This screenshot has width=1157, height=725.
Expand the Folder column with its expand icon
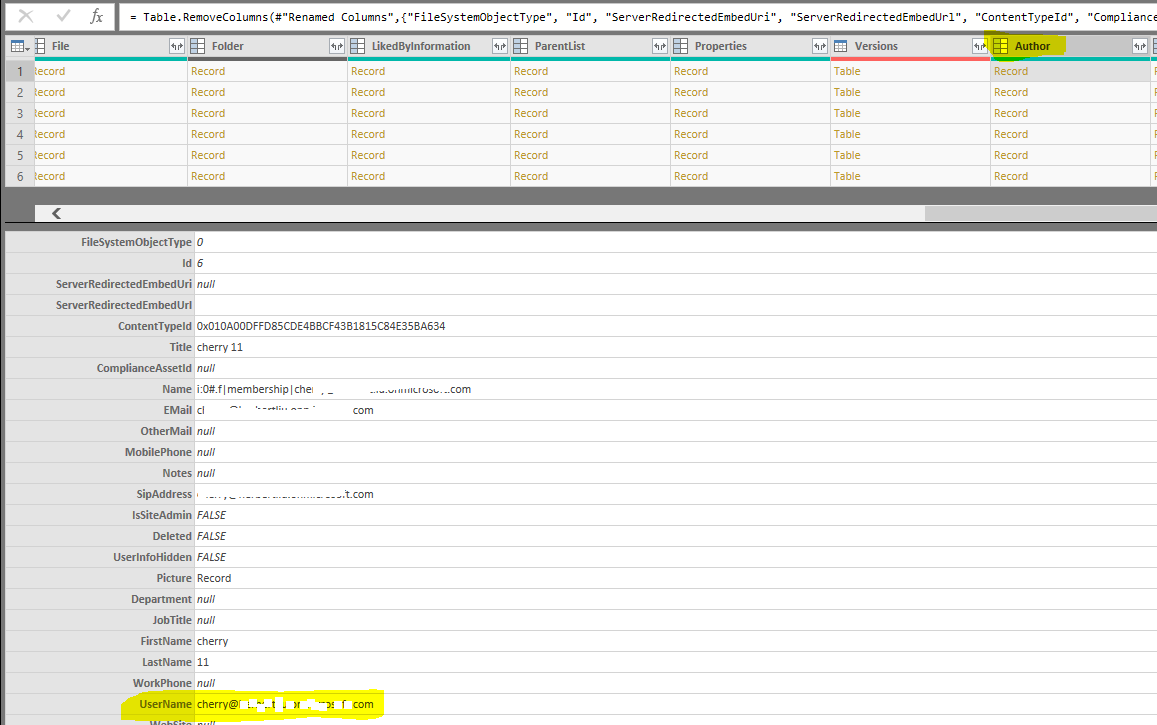(x=336, y=46)
